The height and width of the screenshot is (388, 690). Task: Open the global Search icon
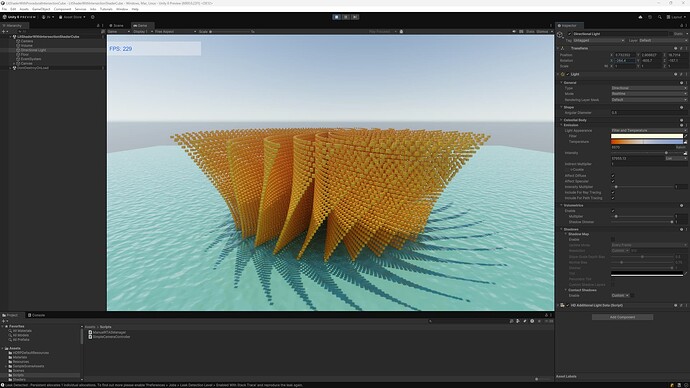660,17
